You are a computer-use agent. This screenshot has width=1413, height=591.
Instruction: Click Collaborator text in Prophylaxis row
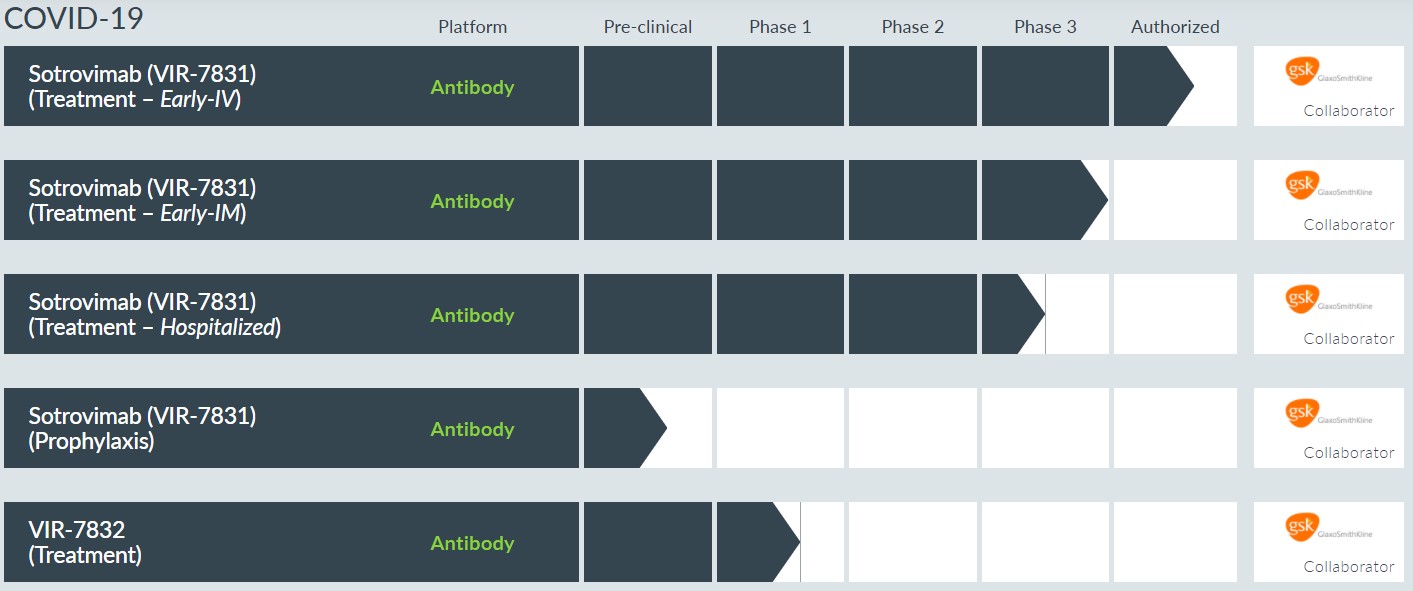point(1349,453)
